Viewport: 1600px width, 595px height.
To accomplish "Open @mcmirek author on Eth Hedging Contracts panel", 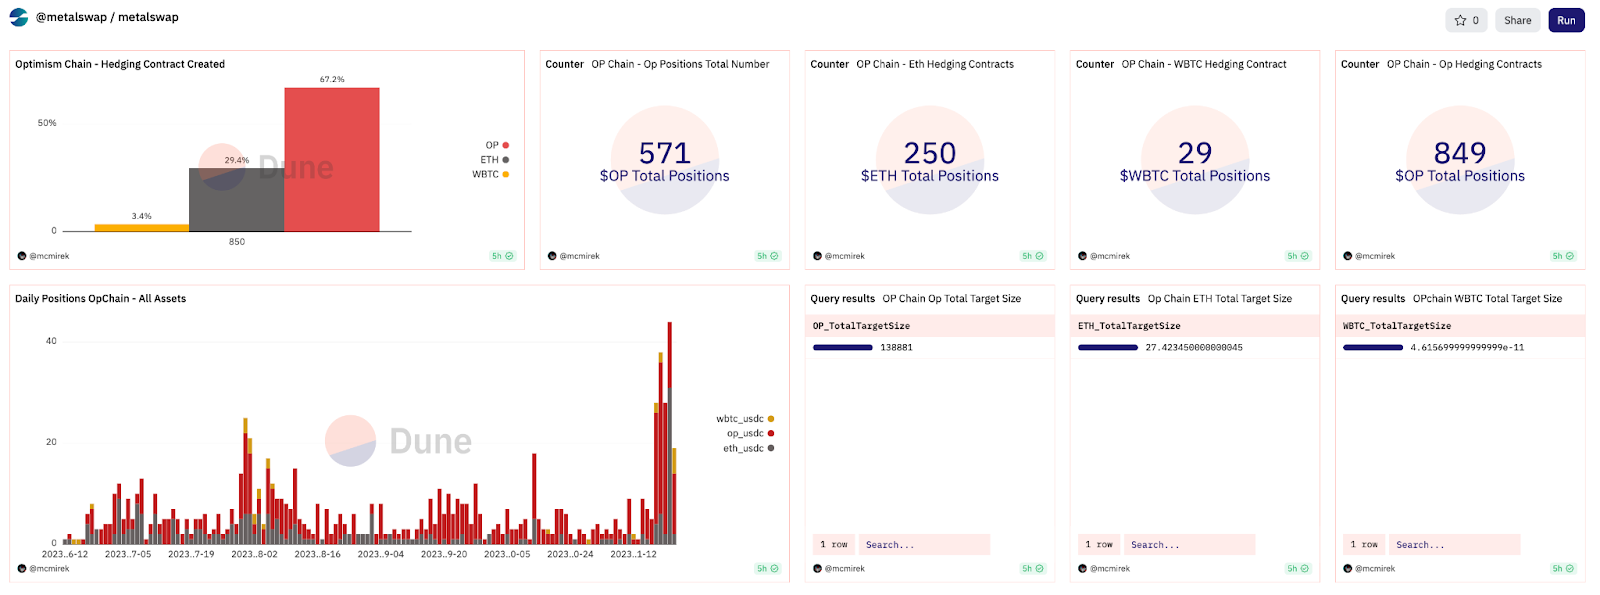I will pos(839,256).
